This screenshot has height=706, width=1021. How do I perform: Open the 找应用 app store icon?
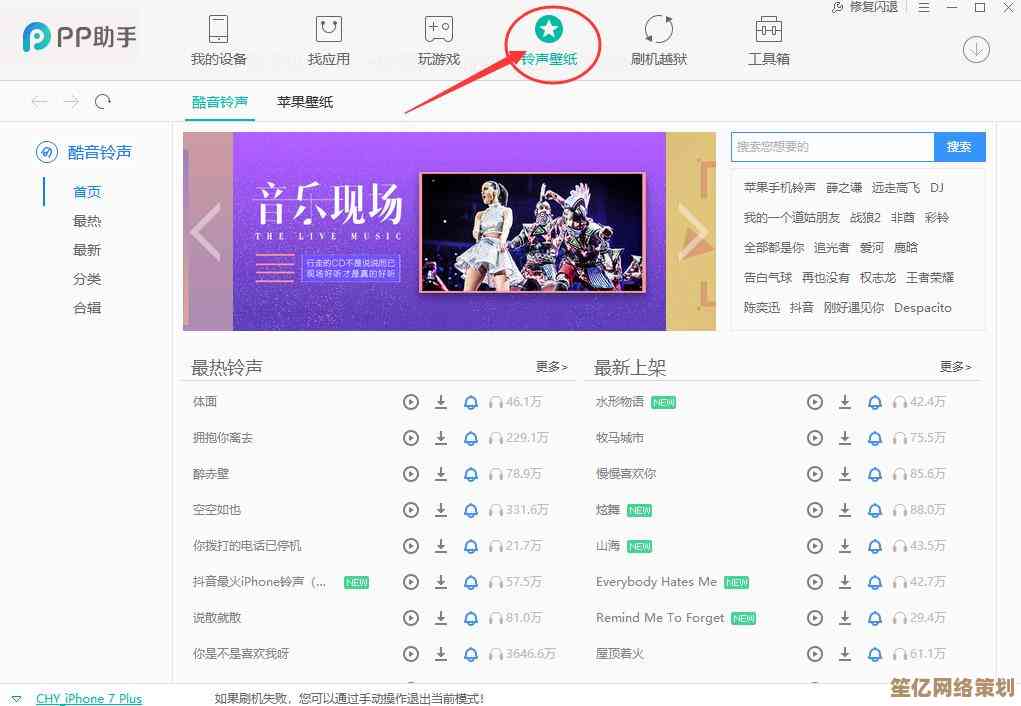tap(328, 30)
